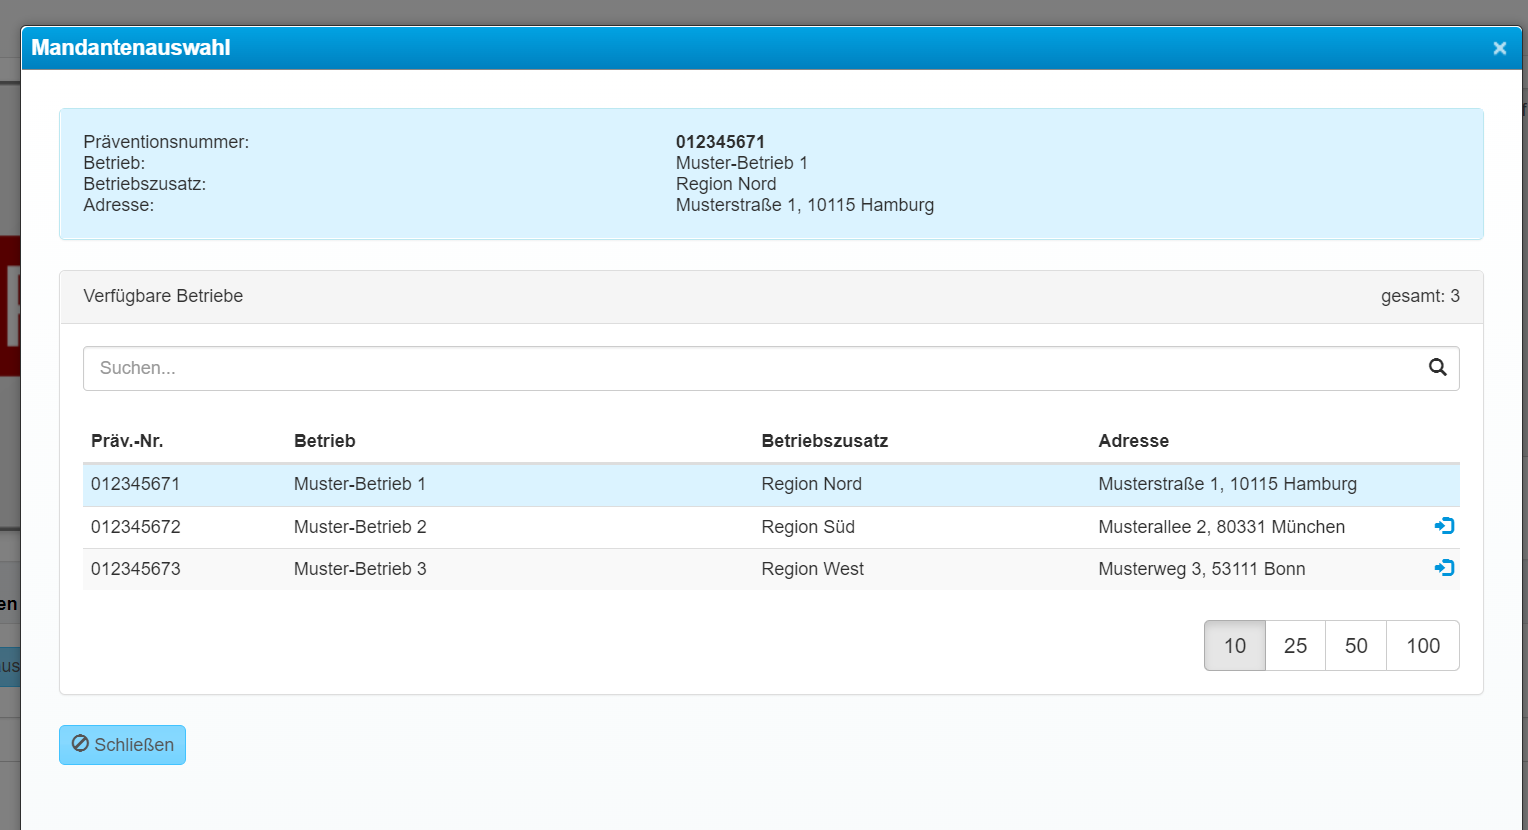Screen dimensions: 1528x830
Task: Click bold Präventionsnummer value 012345671
Action: pyautogui.click(x=720, y=142)
